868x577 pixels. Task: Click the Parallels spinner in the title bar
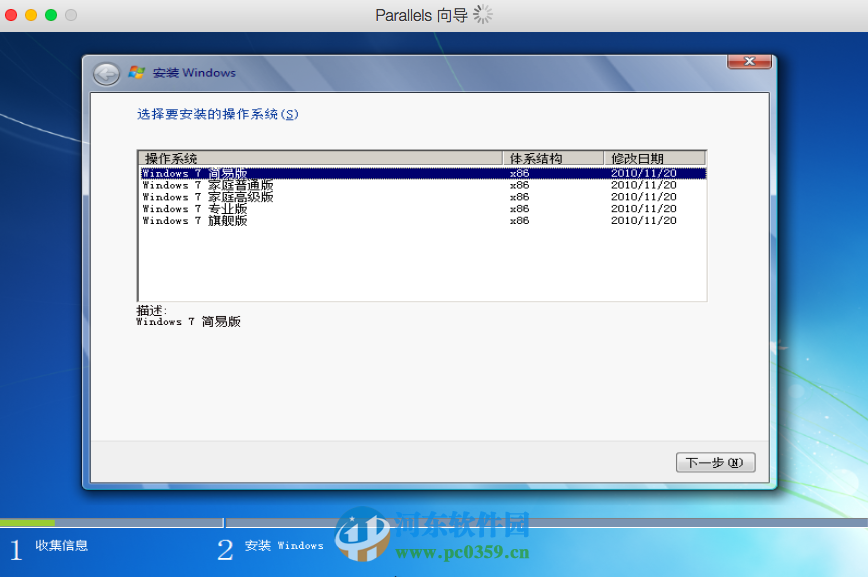click(x=482, y=14)
